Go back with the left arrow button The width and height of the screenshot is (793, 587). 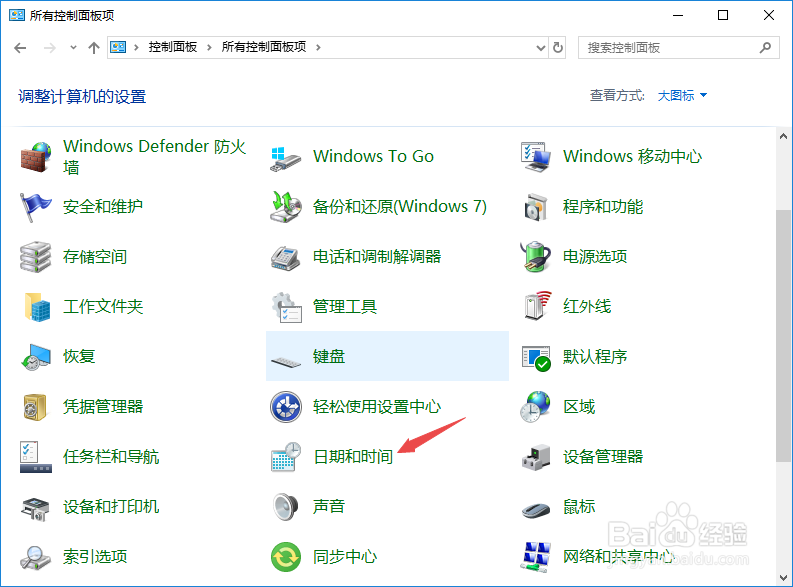pyautogui.click(x=20, y=48)
